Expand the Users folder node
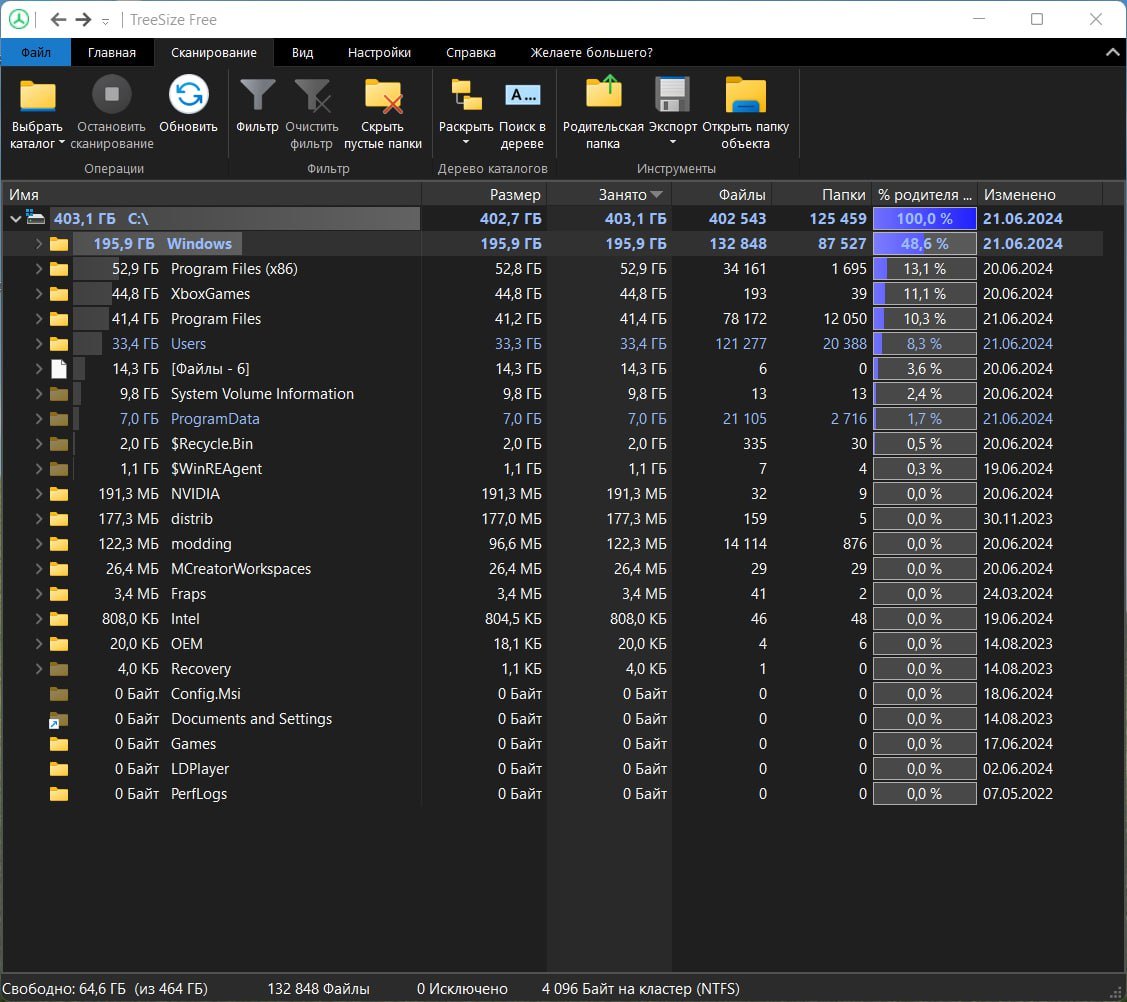Image resolution: width=1127 pixels, height=1002 pixels. pos(39,344)
